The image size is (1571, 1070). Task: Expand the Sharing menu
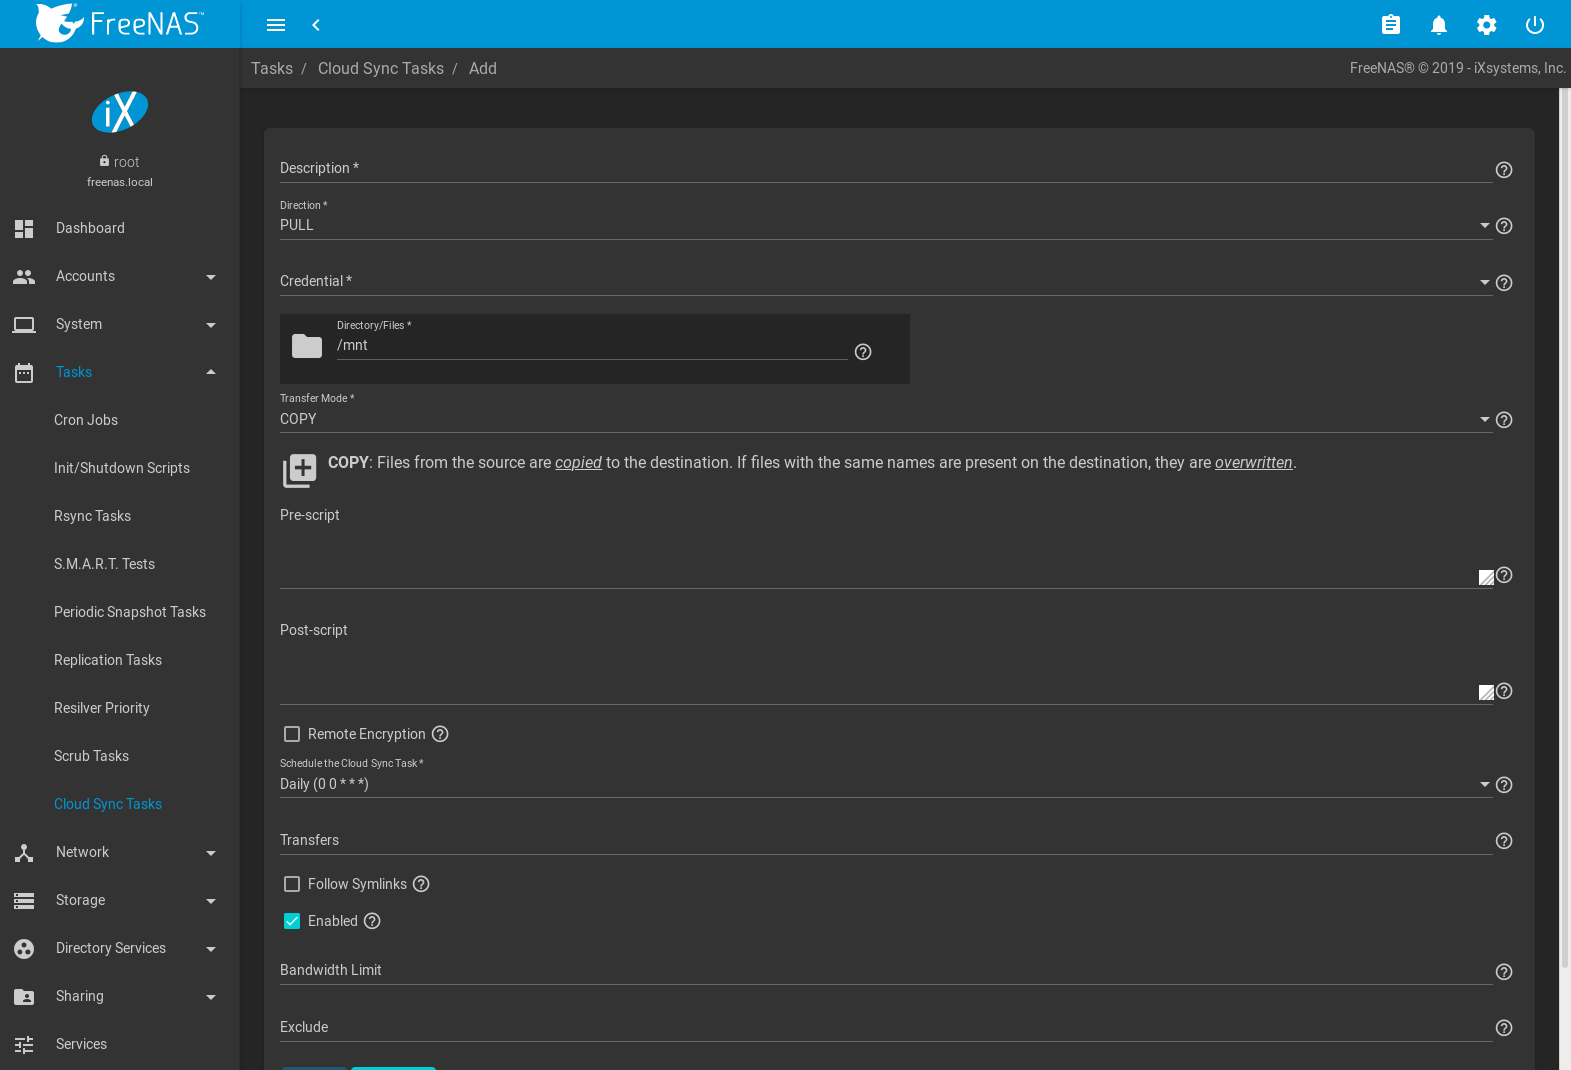pyautogui.click(x=120, y=996)
